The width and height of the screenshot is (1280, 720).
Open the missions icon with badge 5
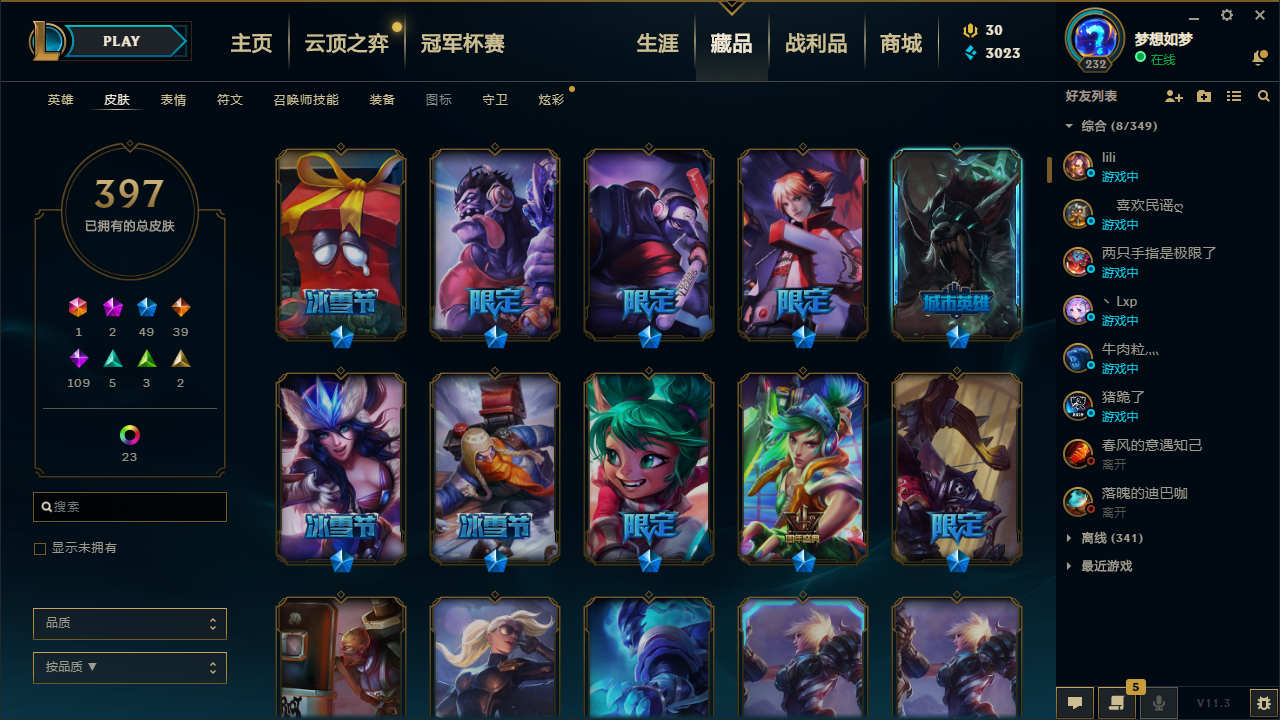1117,703
